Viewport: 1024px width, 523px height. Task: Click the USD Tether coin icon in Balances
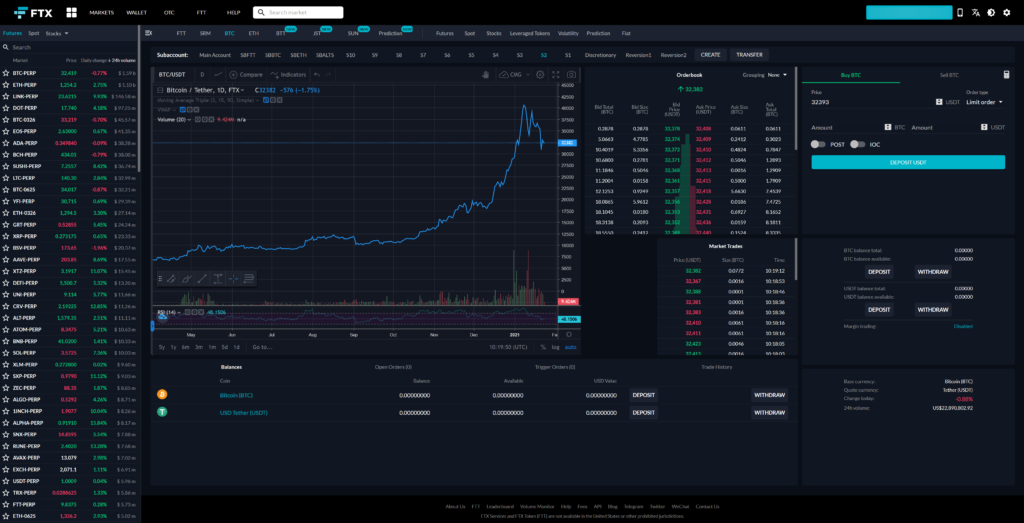click(x=162, y=412)
